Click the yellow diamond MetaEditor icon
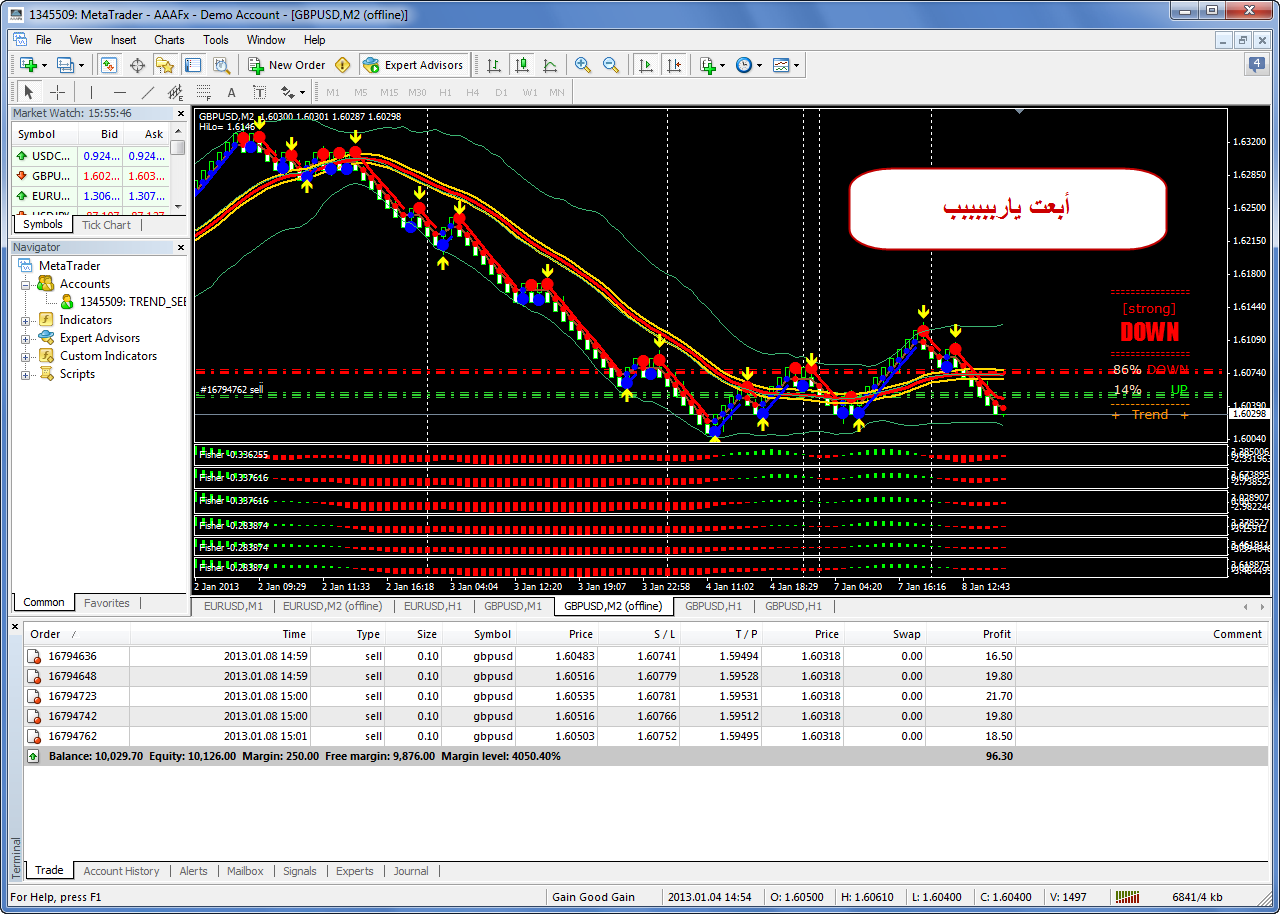This screenshot has height=914, width=1280. 343,65
